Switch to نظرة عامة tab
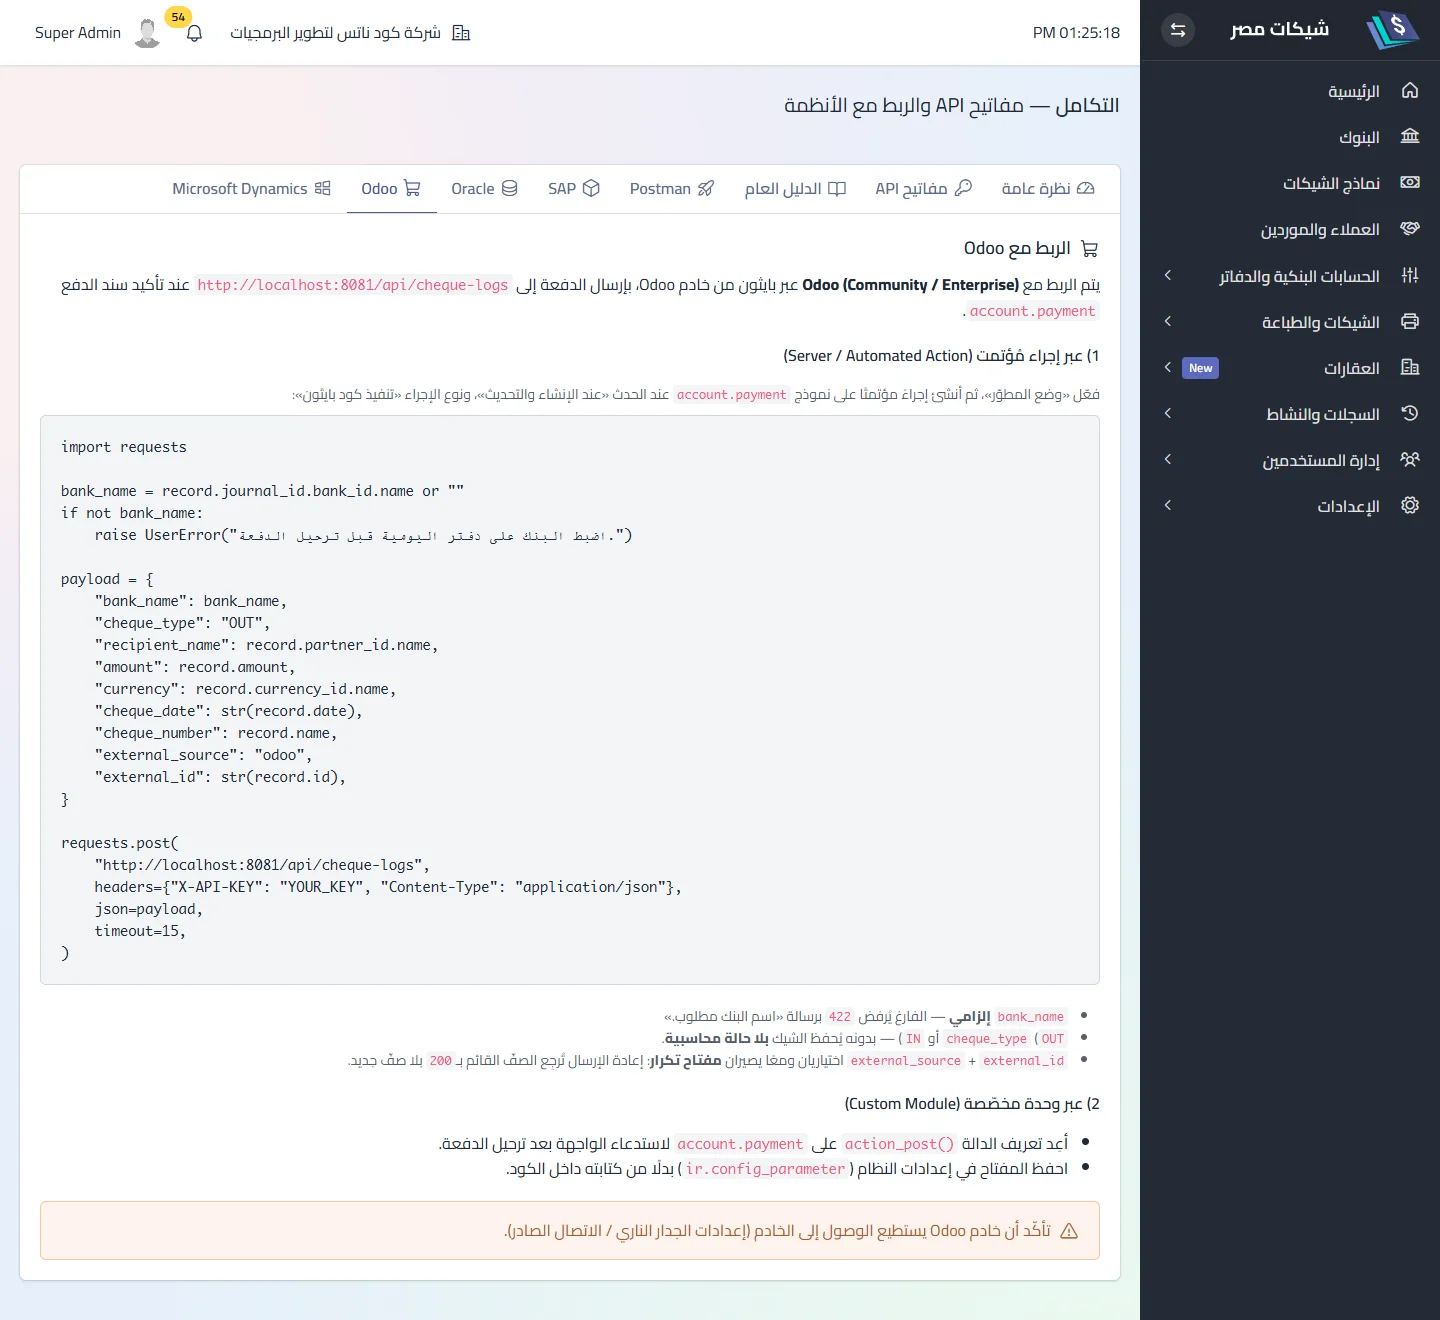Screen dimensions: 1440x1320 tap(1048, 188)
